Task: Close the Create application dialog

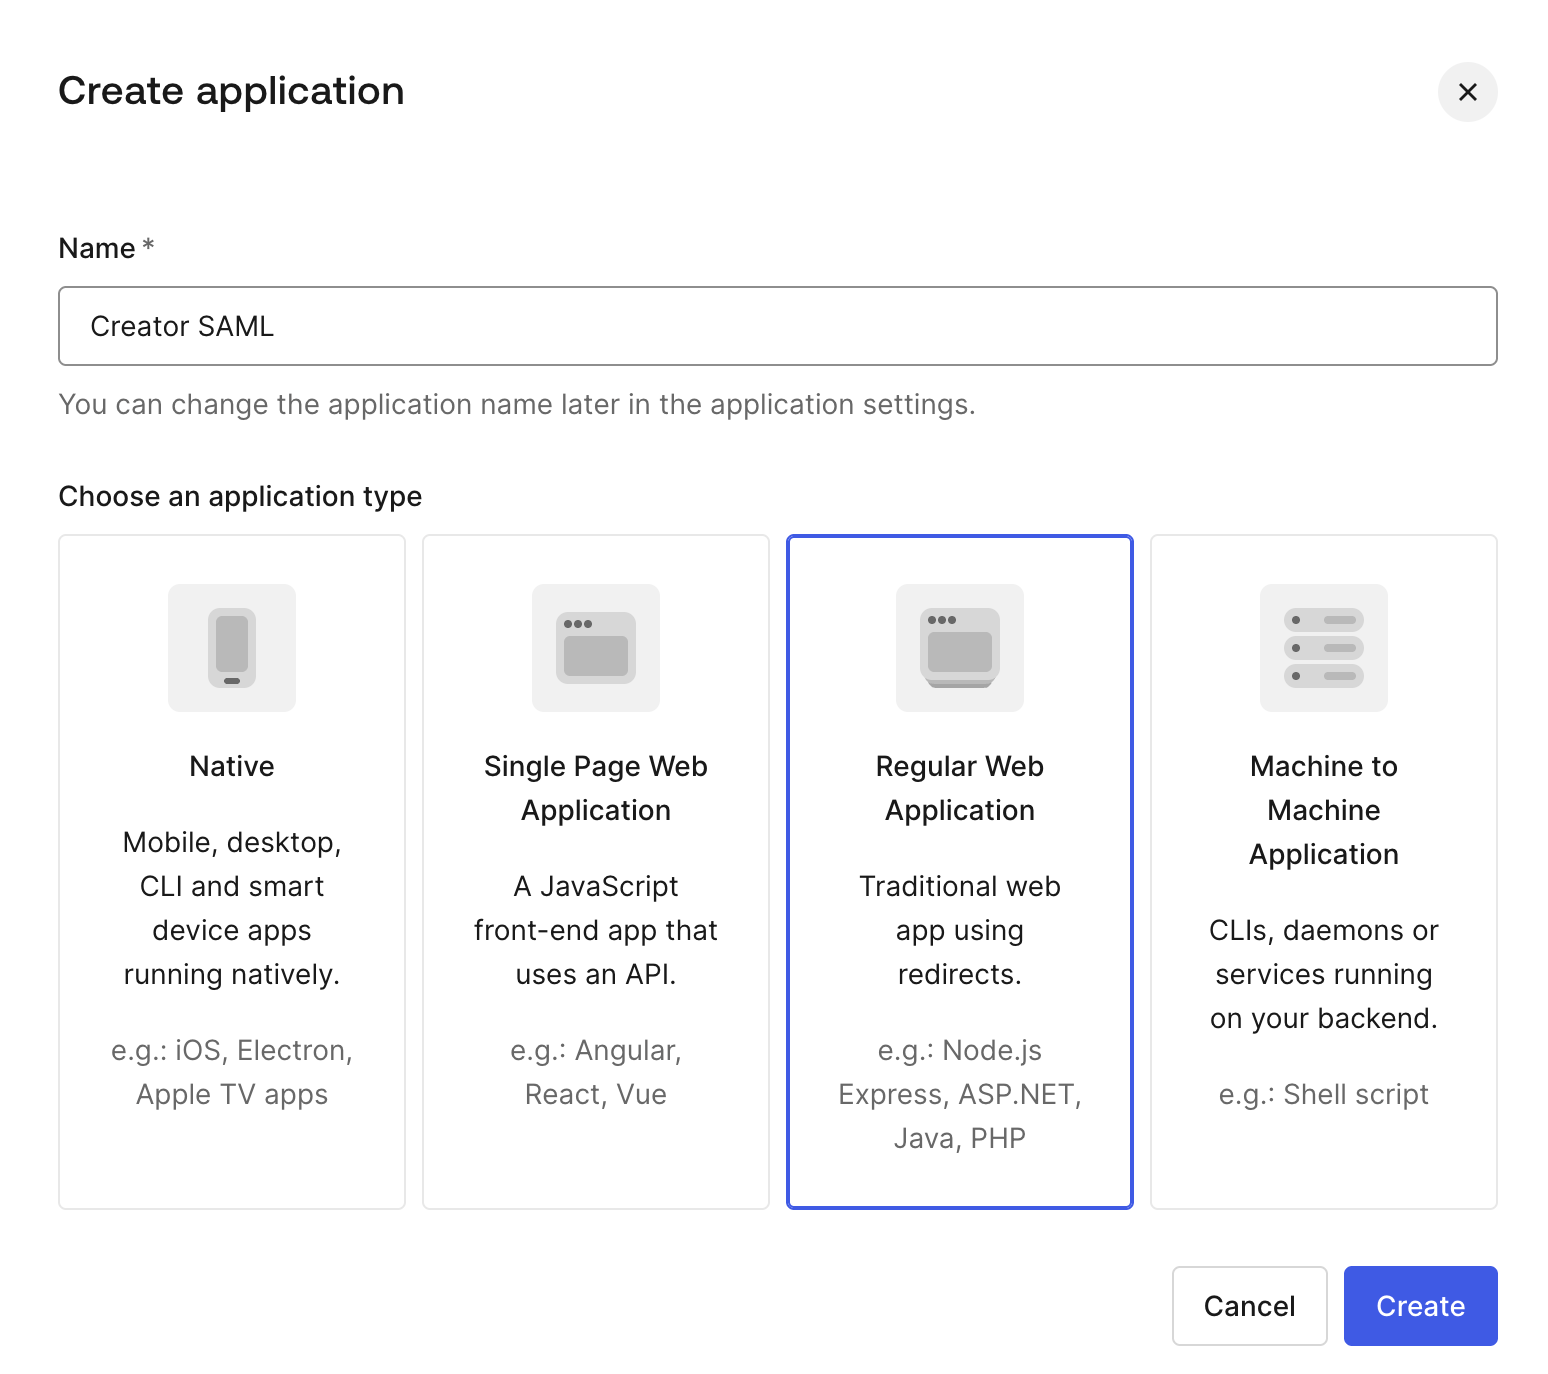Action: (1467, 92)
